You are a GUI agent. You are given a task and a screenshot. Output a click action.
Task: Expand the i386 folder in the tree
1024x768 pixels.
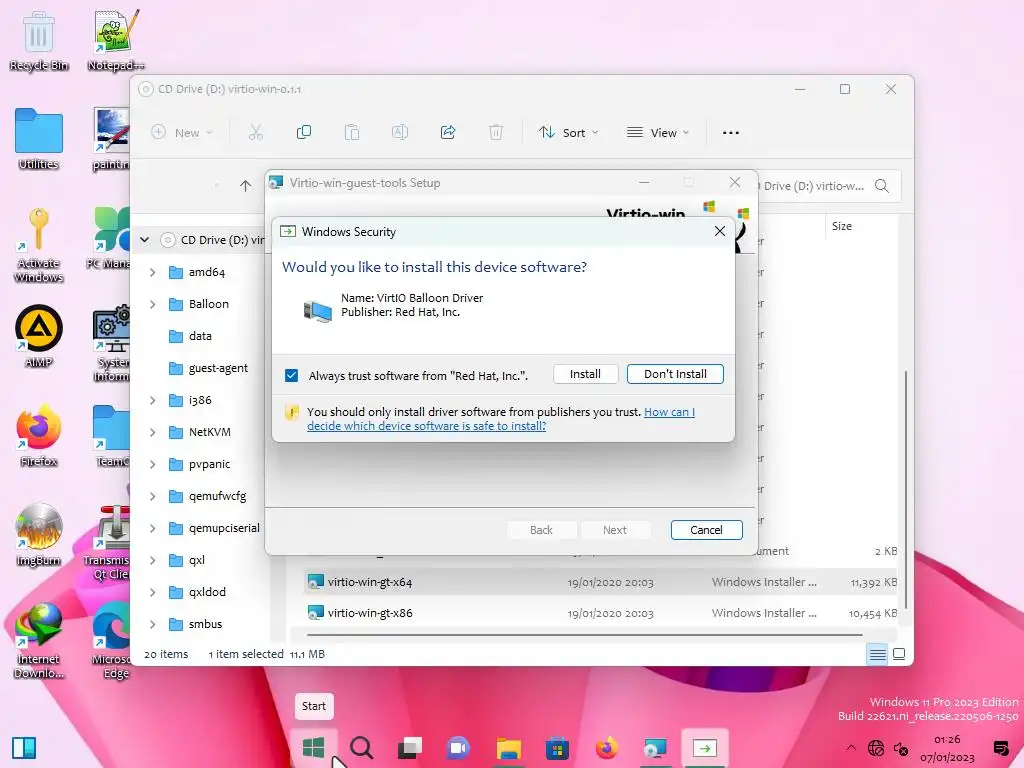pos(152,400)
